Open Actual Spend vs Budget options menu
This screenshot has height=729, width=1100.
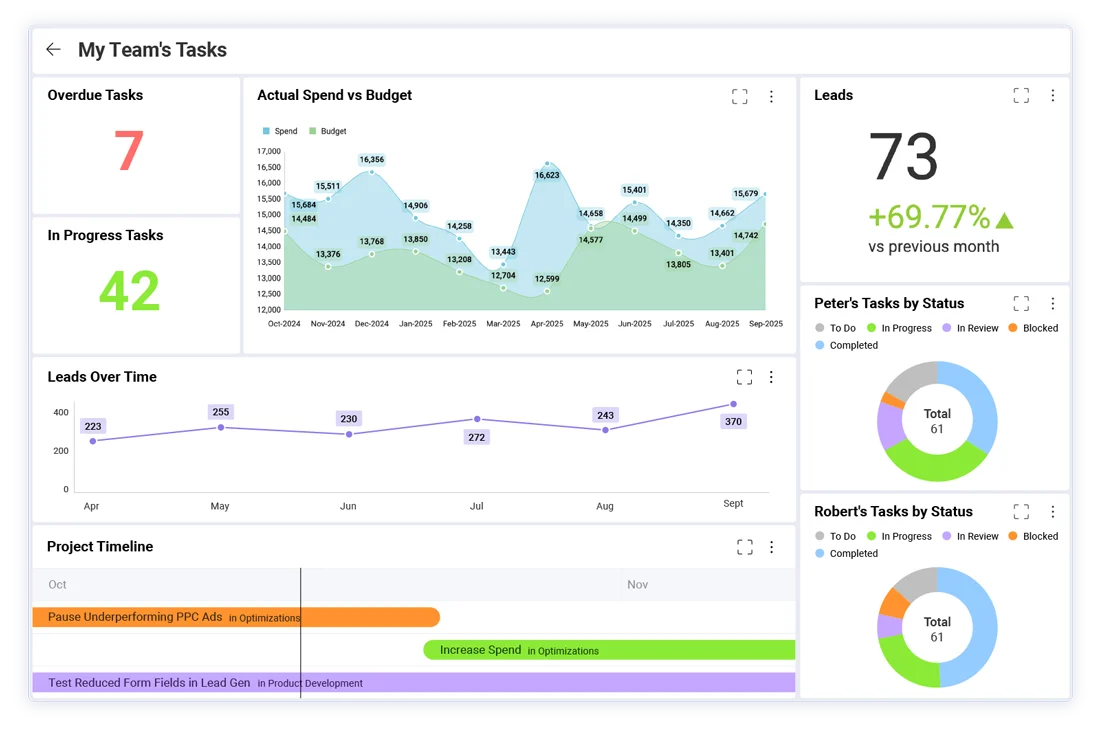click(771, 96)
